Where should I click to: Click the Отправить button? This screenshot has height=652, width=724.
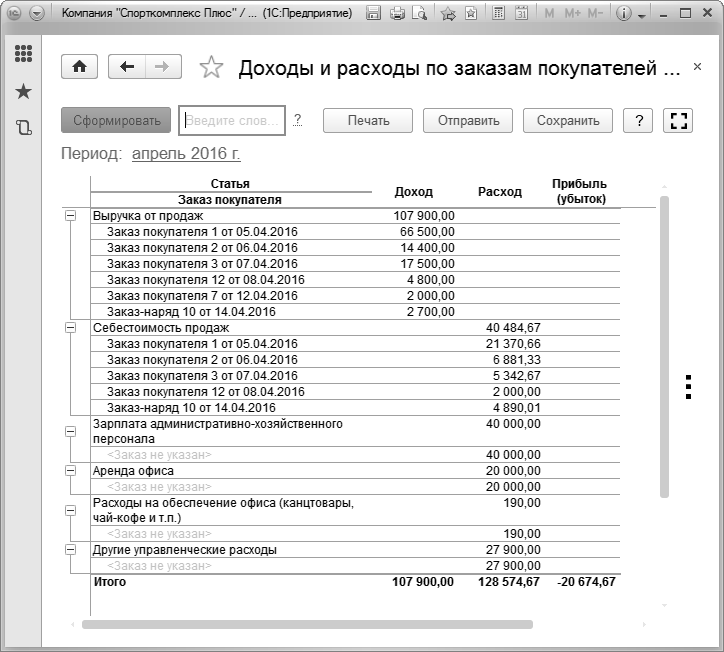coord(468,121)
